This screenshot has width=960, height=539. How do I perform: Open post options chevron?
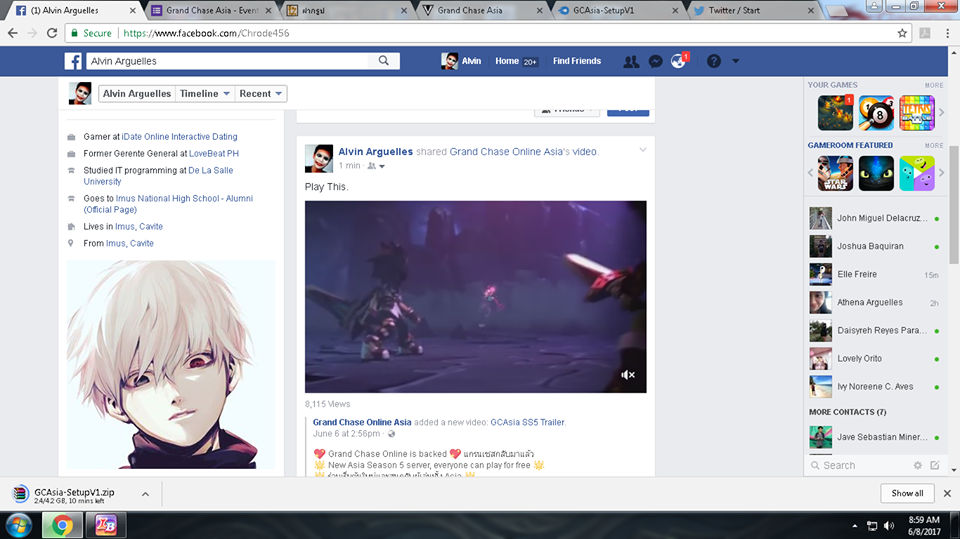point(642,149)
